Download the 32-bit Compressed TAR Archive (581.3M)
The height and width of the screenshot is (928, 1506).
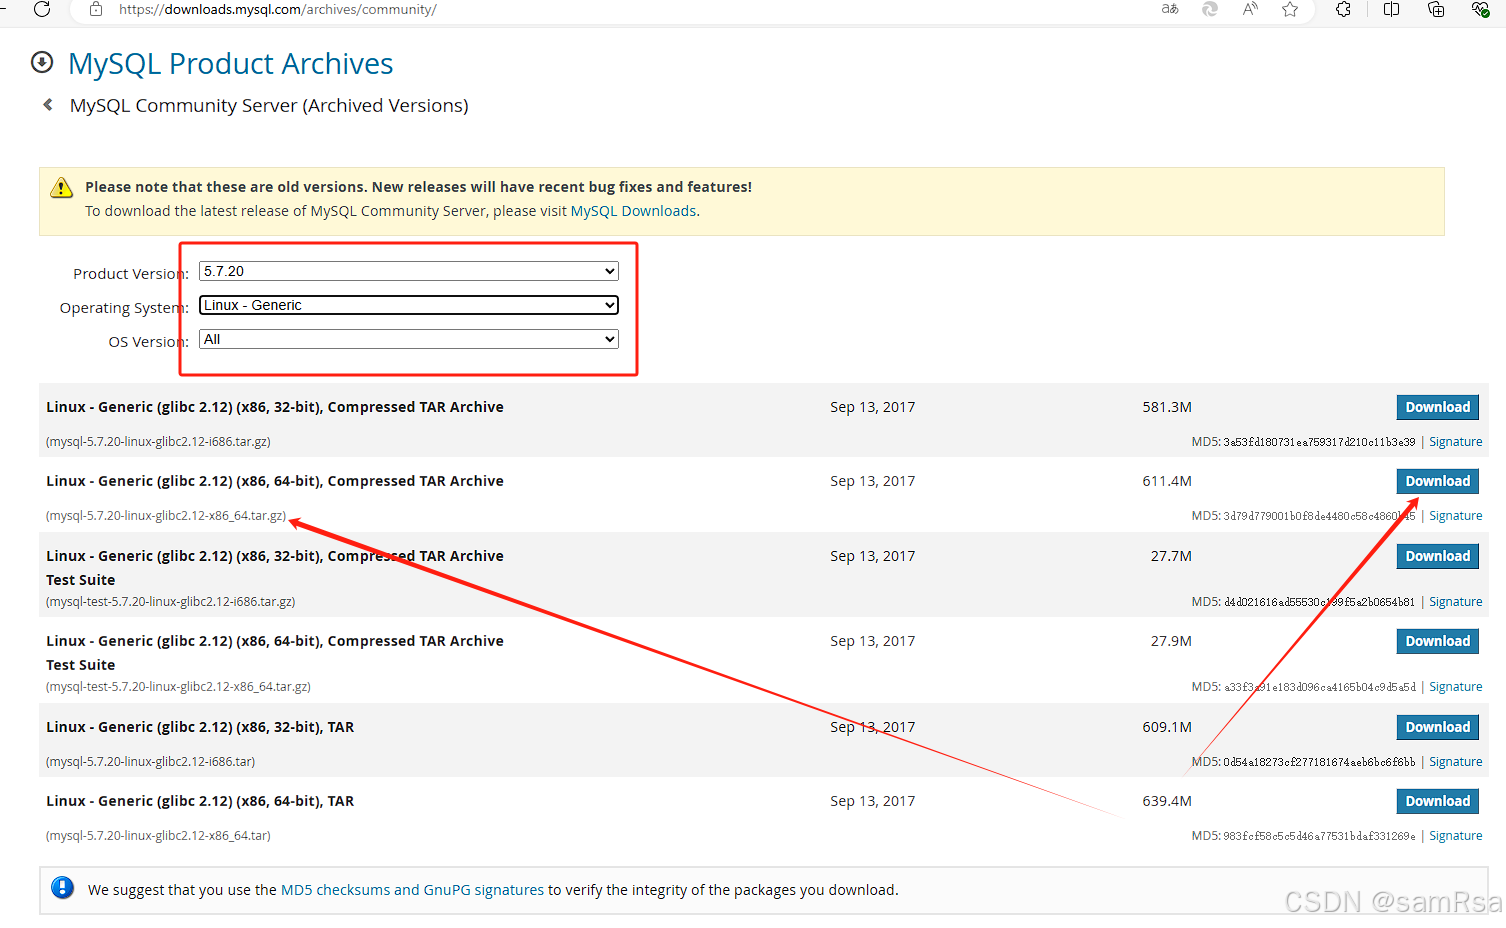point(1437,407)
